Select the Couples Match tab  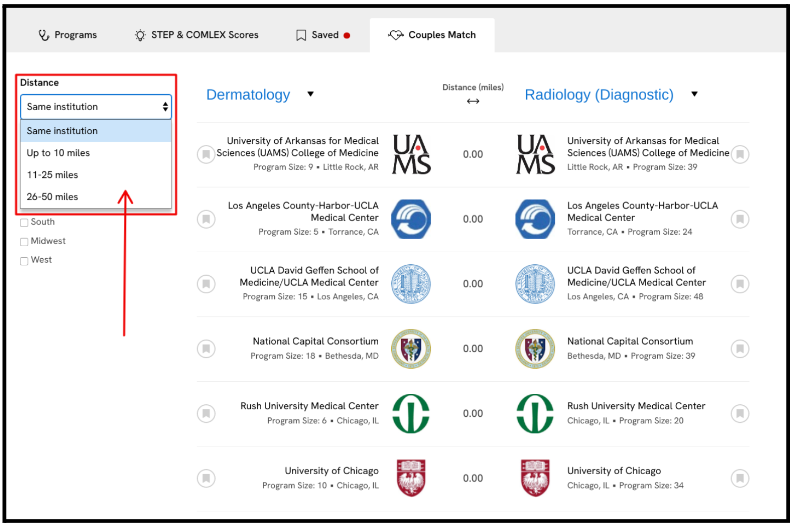click(432, 35)
